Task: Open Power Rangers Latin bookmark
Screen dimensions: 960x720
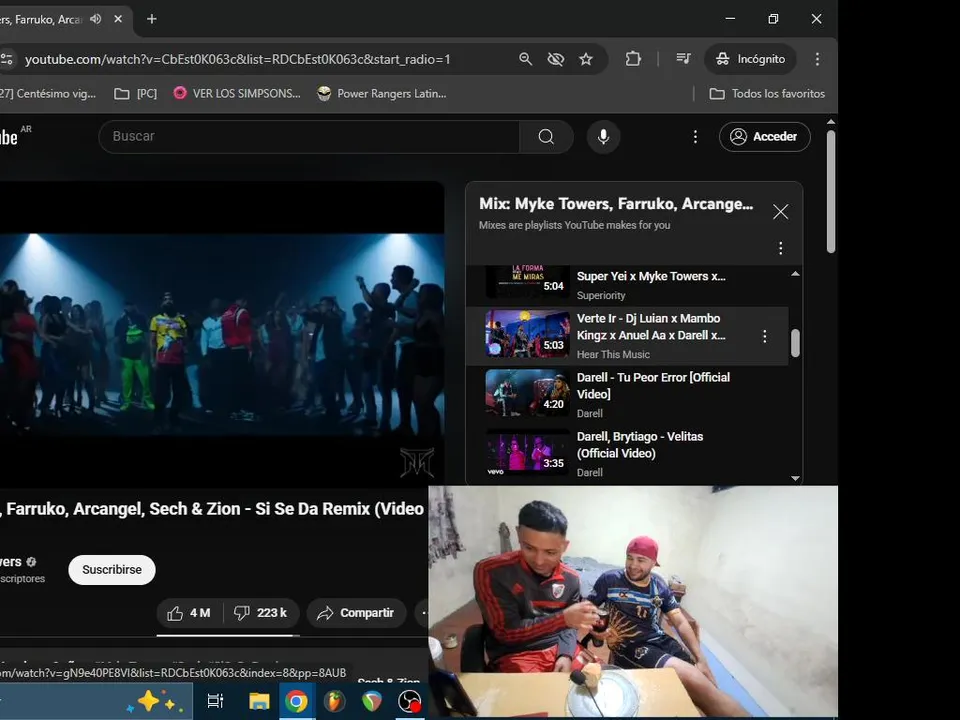Action: (x=382, y=94)
